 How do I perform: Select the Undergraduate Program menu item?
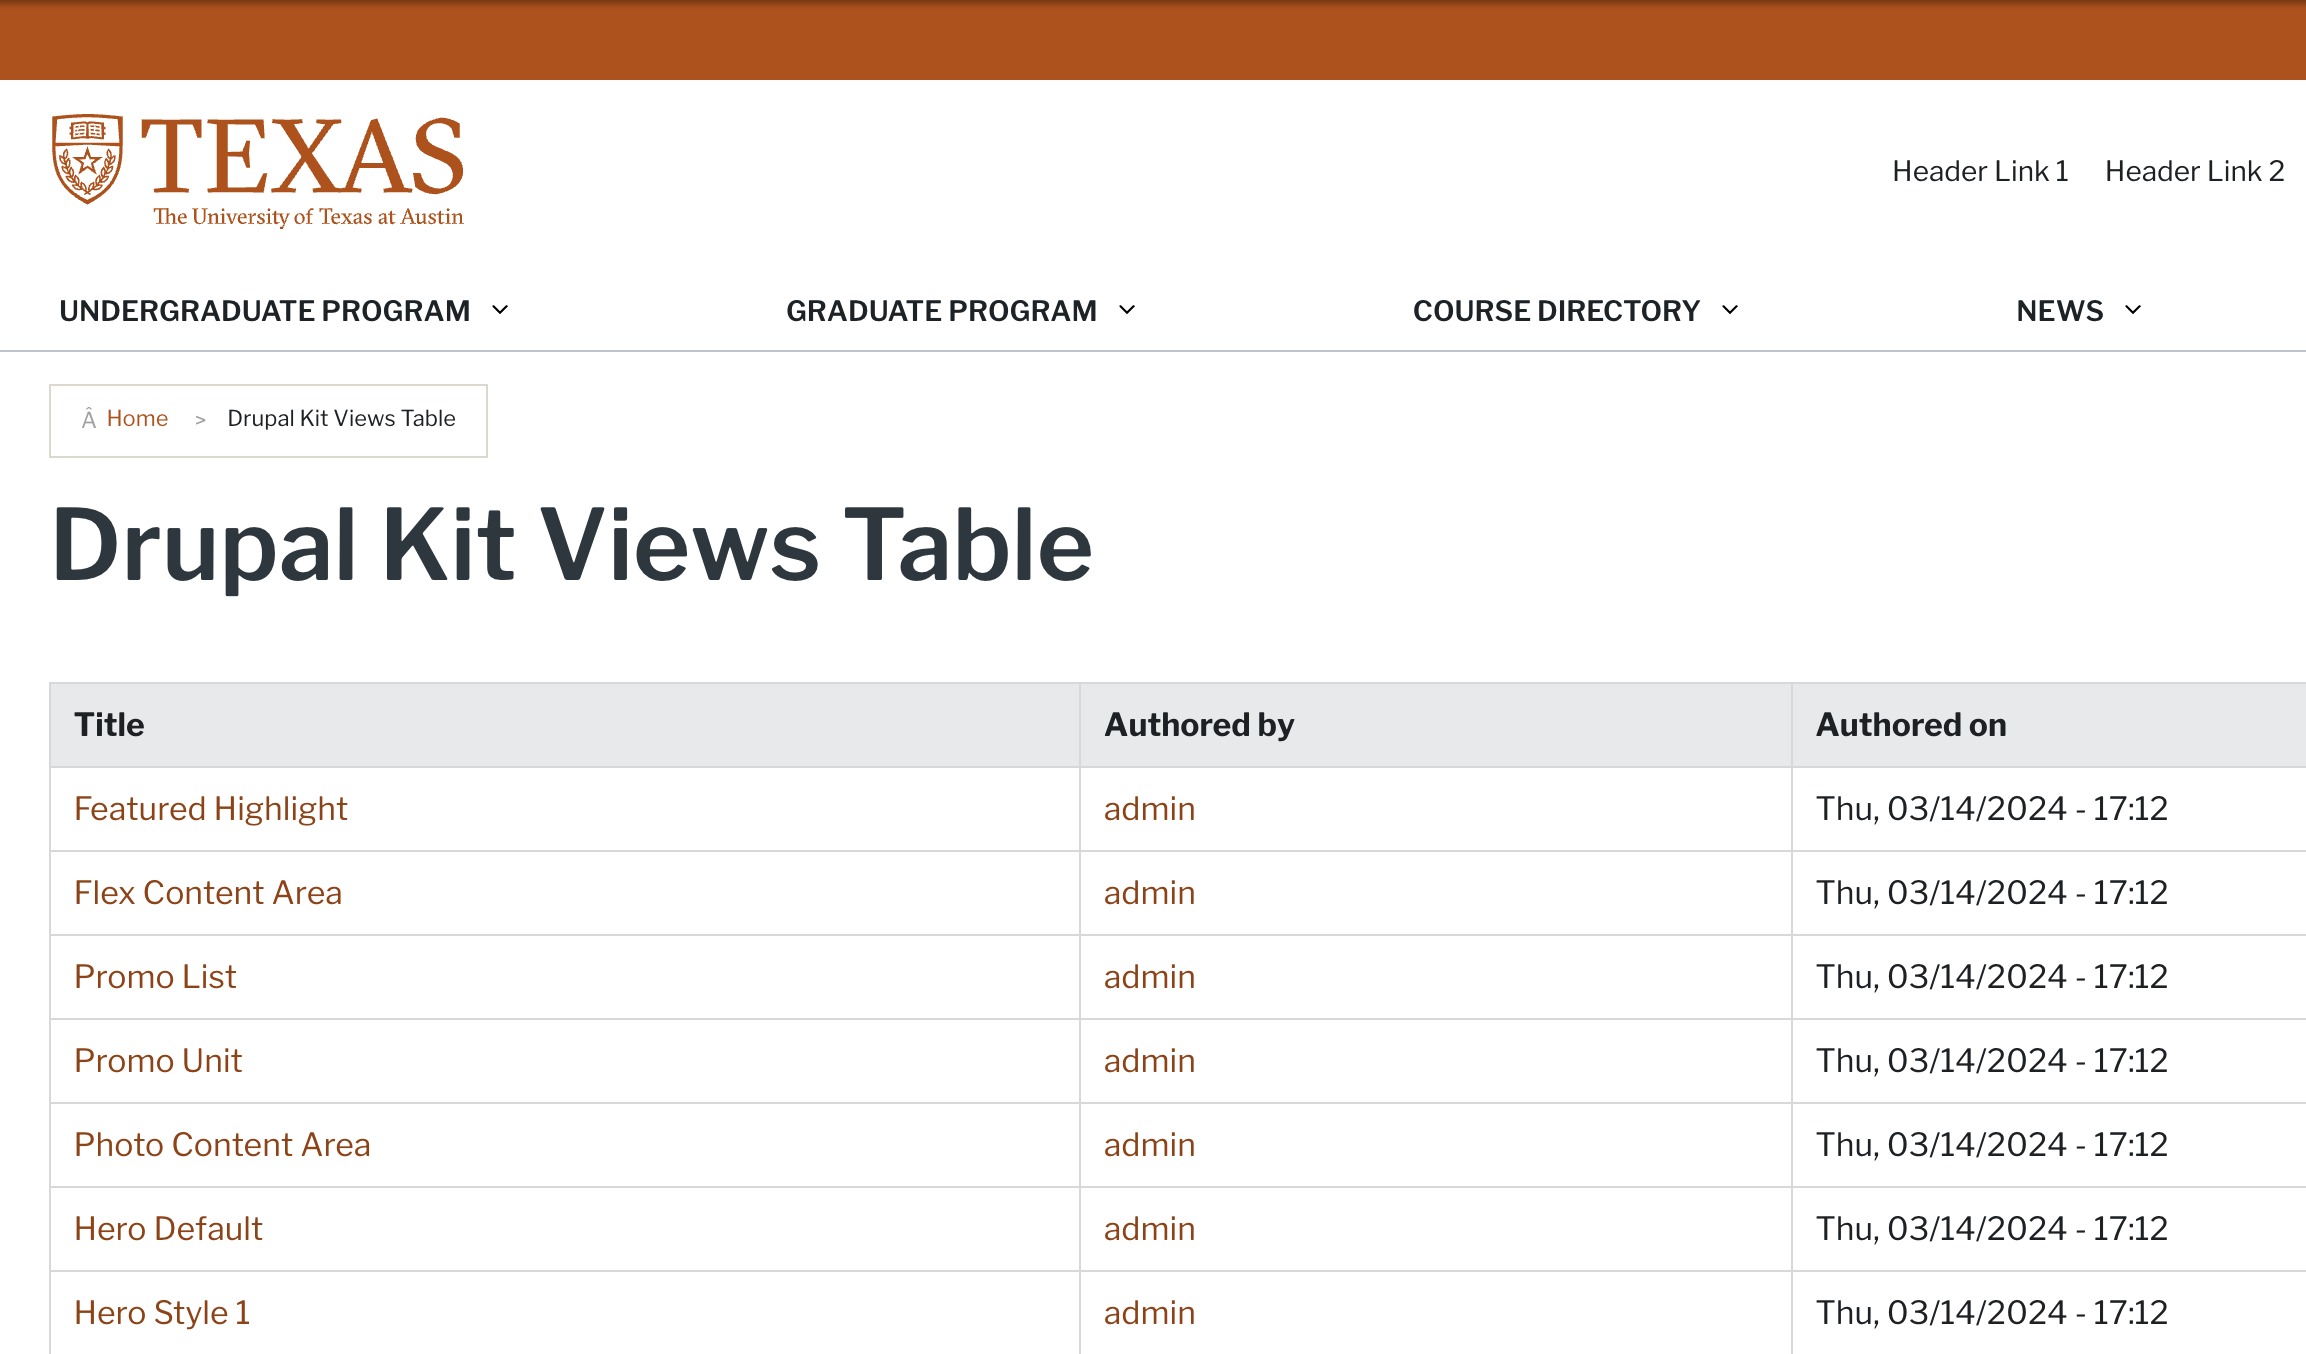pos(266,311)
